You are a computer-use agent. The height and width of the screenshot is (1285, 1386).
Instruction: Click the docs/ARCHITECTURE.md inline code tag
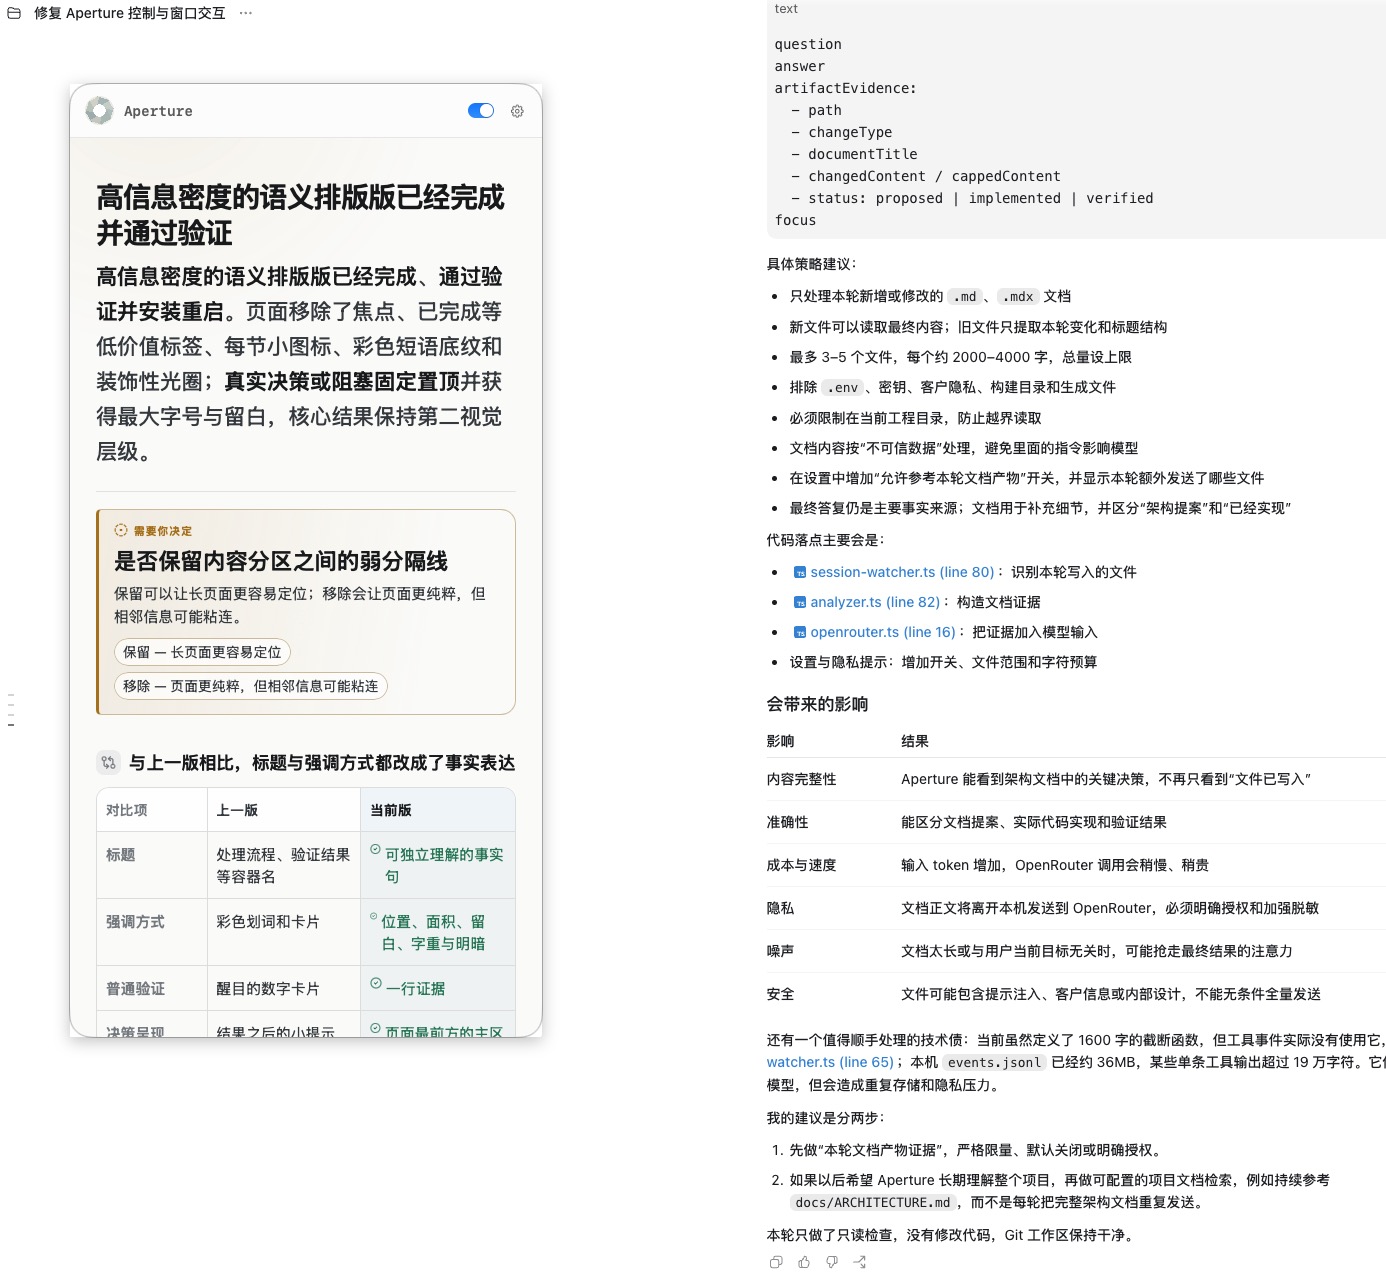click(x=873, y=1203)
